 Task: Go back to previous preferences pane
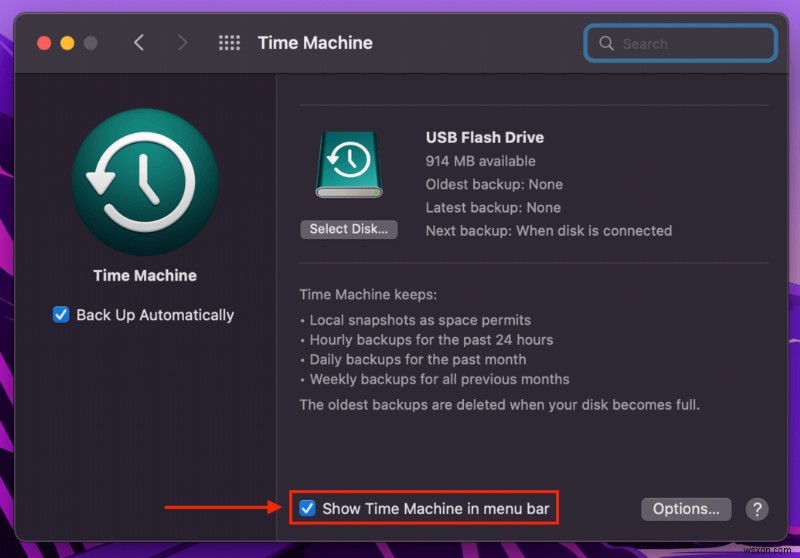[x=139, y=43]
